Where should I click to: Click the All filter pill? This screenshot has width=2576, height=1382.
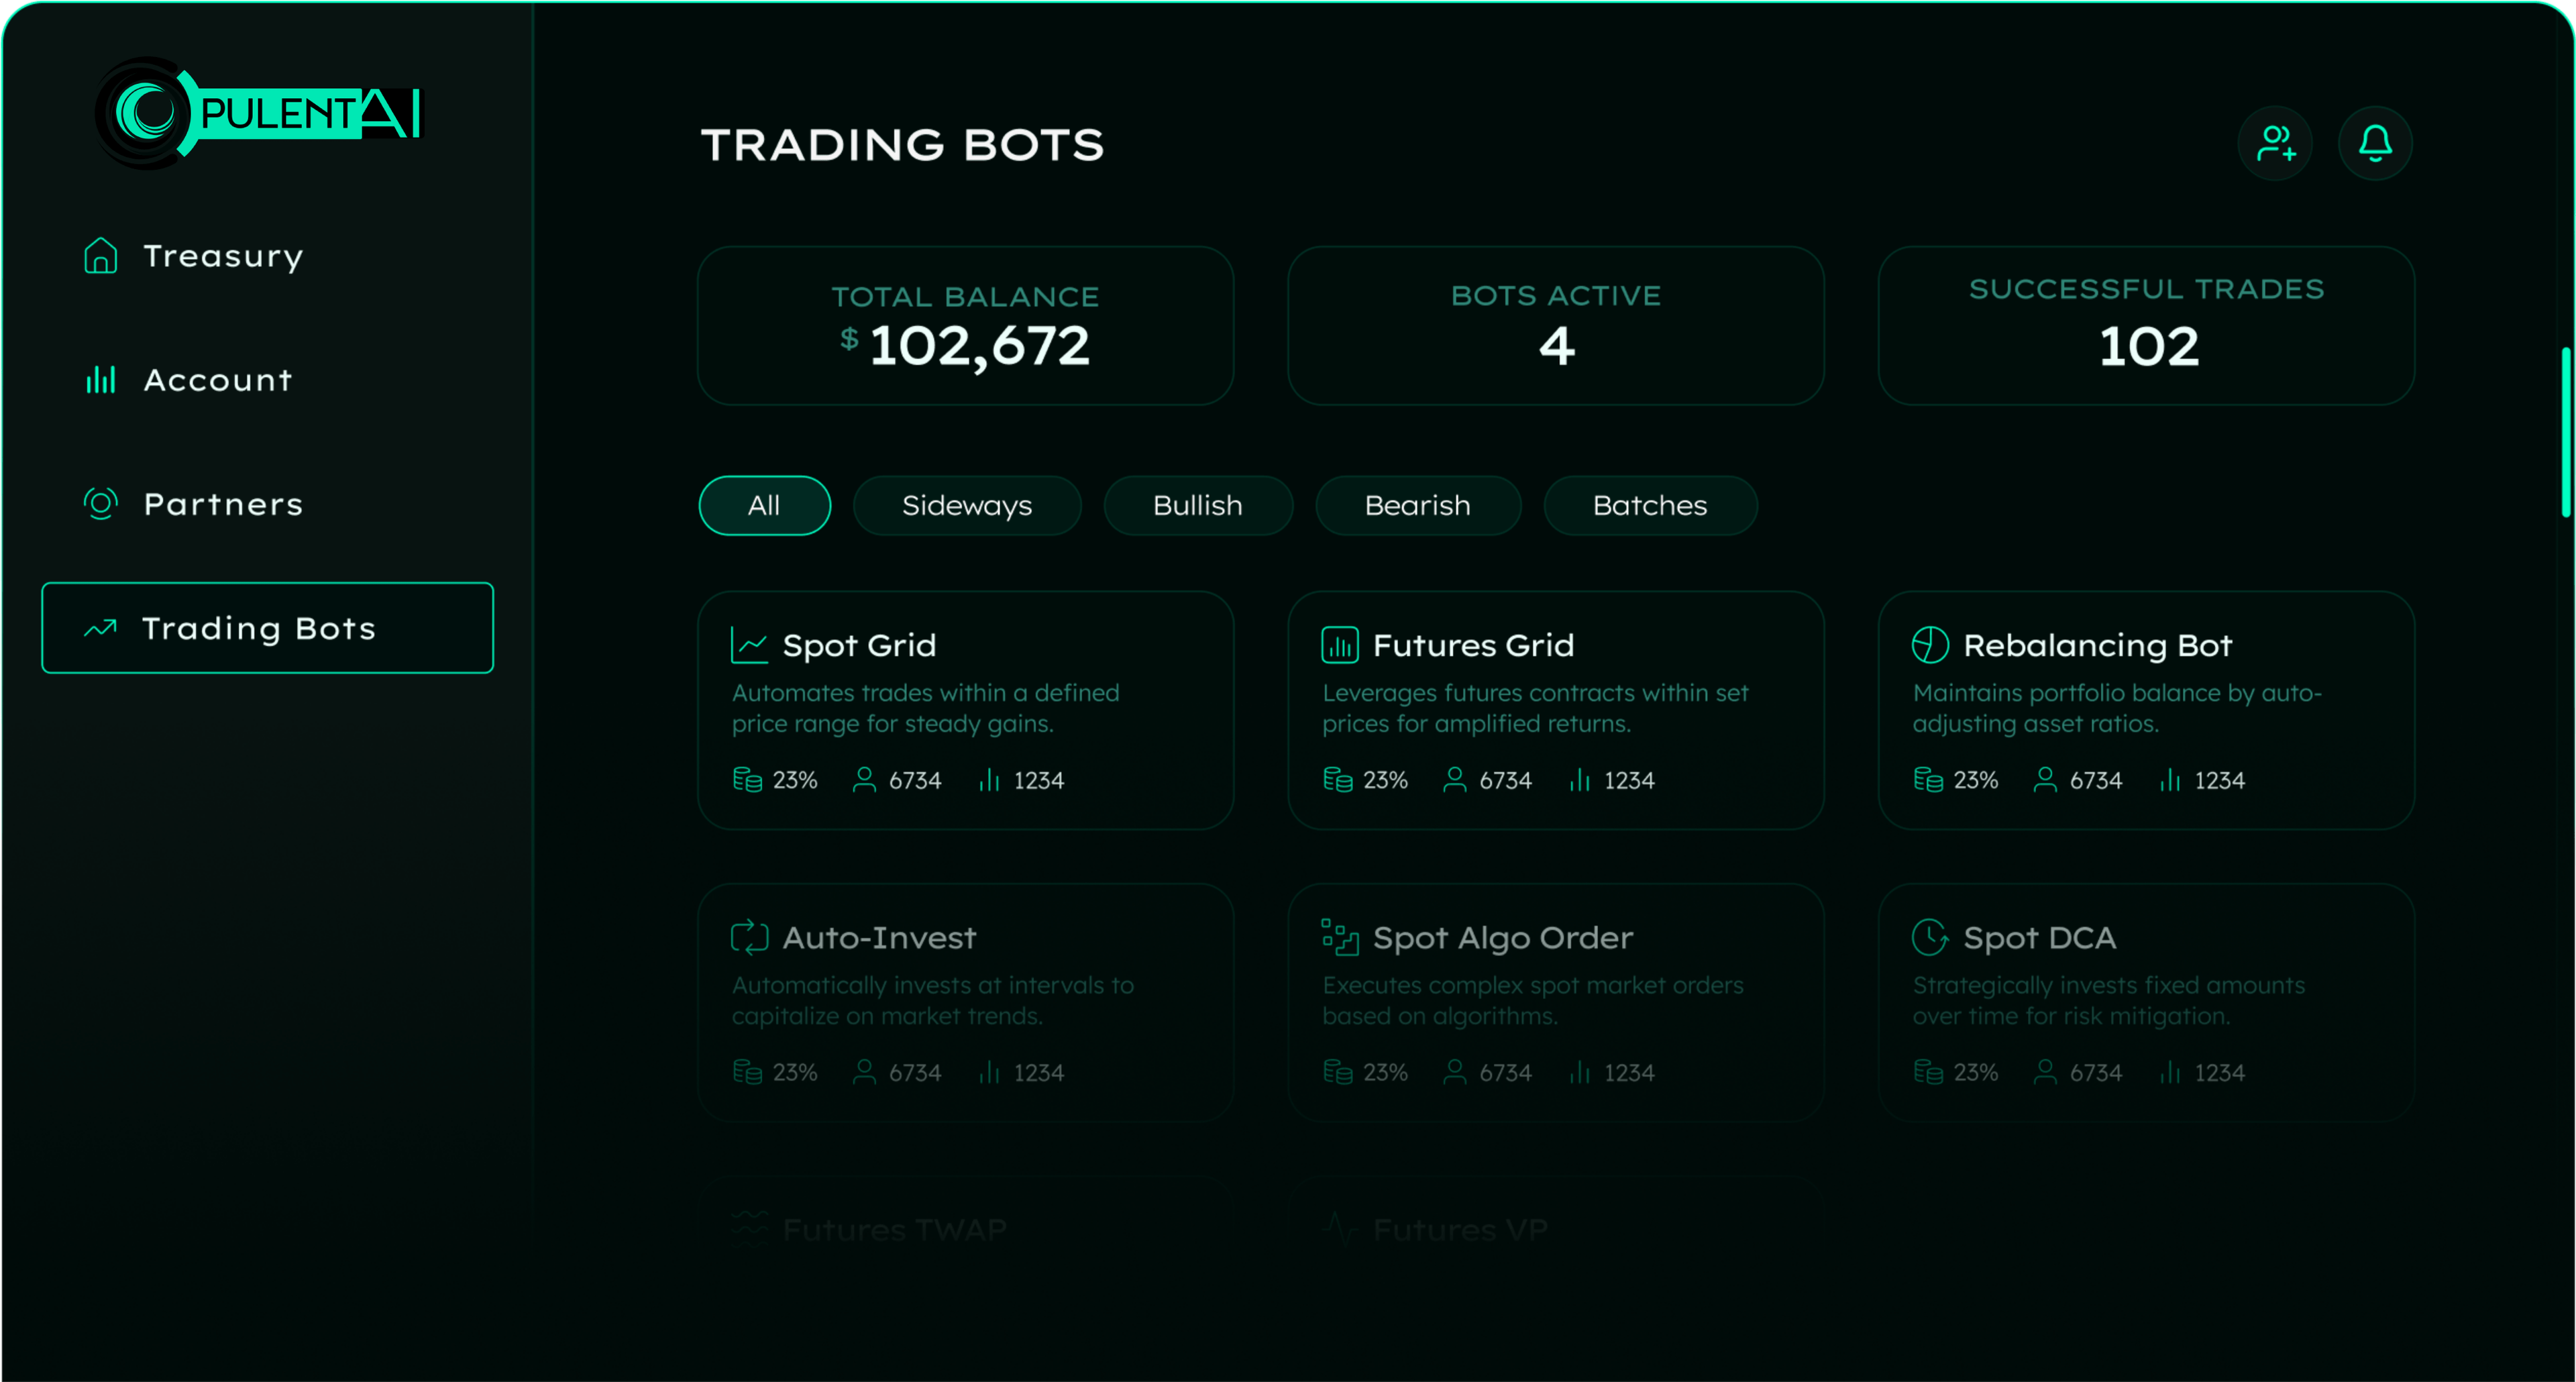[x=764, y=505]
